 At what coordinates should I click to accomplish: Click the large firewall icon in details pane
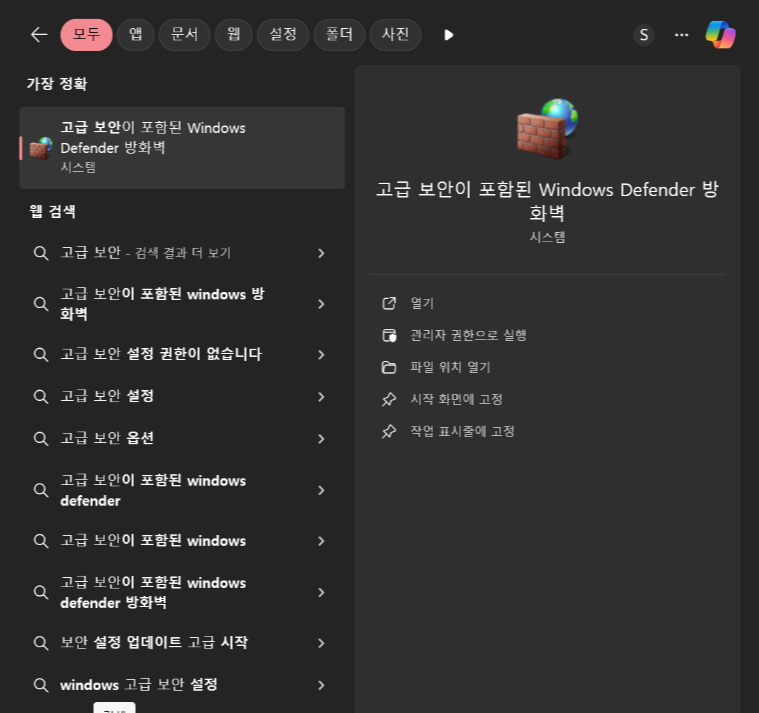click(547, 129)
